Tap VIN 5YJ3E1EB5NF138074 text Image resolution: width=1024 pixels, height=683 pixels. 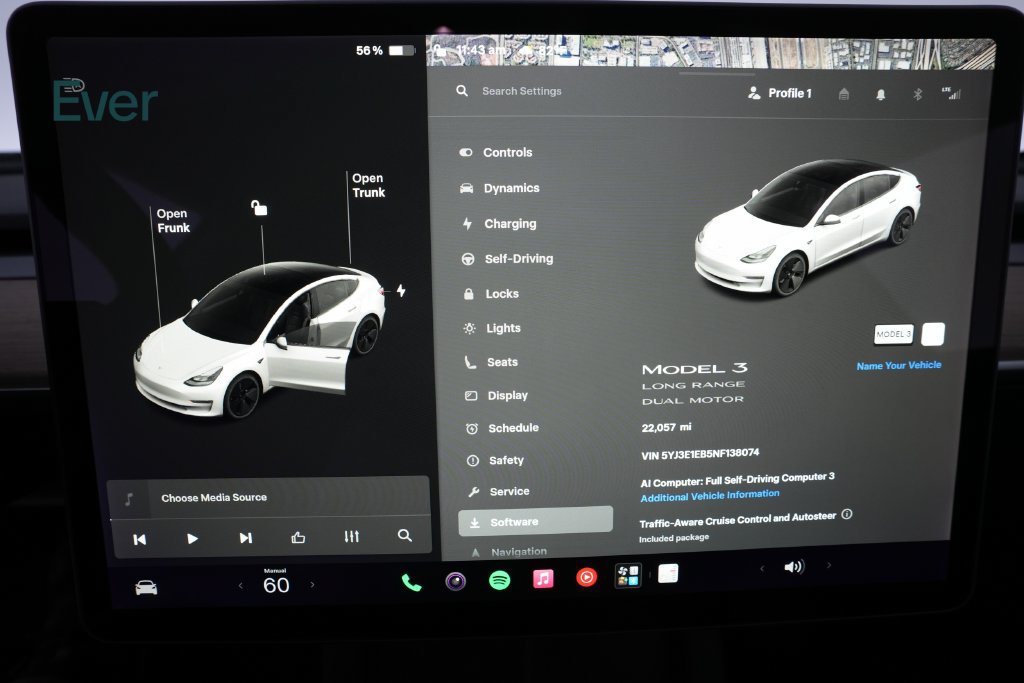pos(700,454)
